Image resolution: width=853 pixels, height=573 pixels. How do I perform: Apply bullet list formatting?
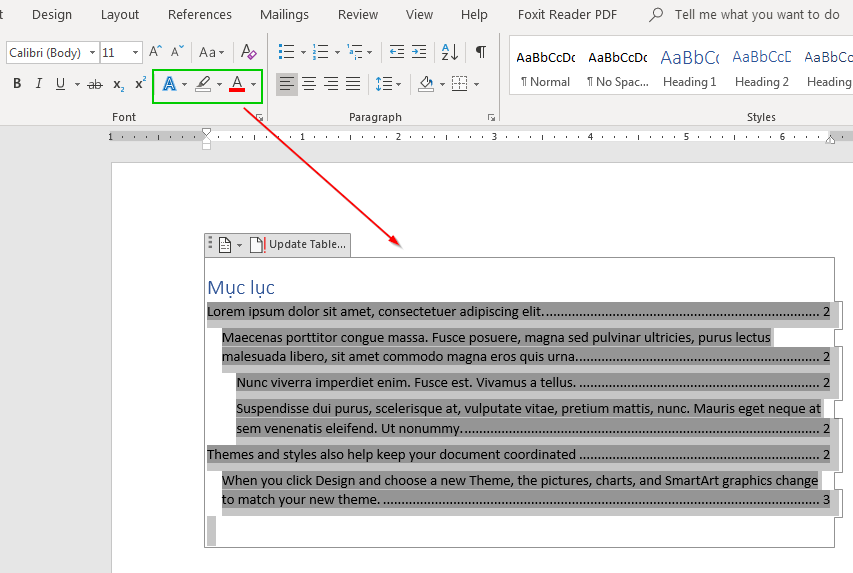(x=287, y=52)
